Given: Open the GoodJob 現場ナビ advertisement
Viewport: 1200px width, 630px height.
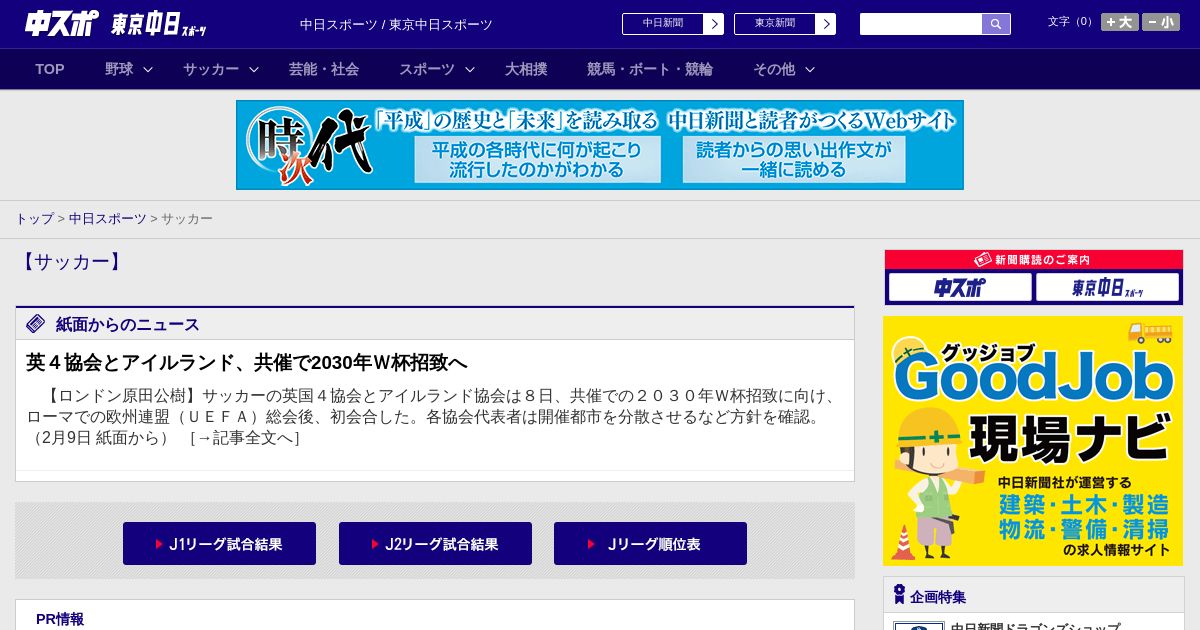Looking at the screenshot, I should [x=1033, y=441].
